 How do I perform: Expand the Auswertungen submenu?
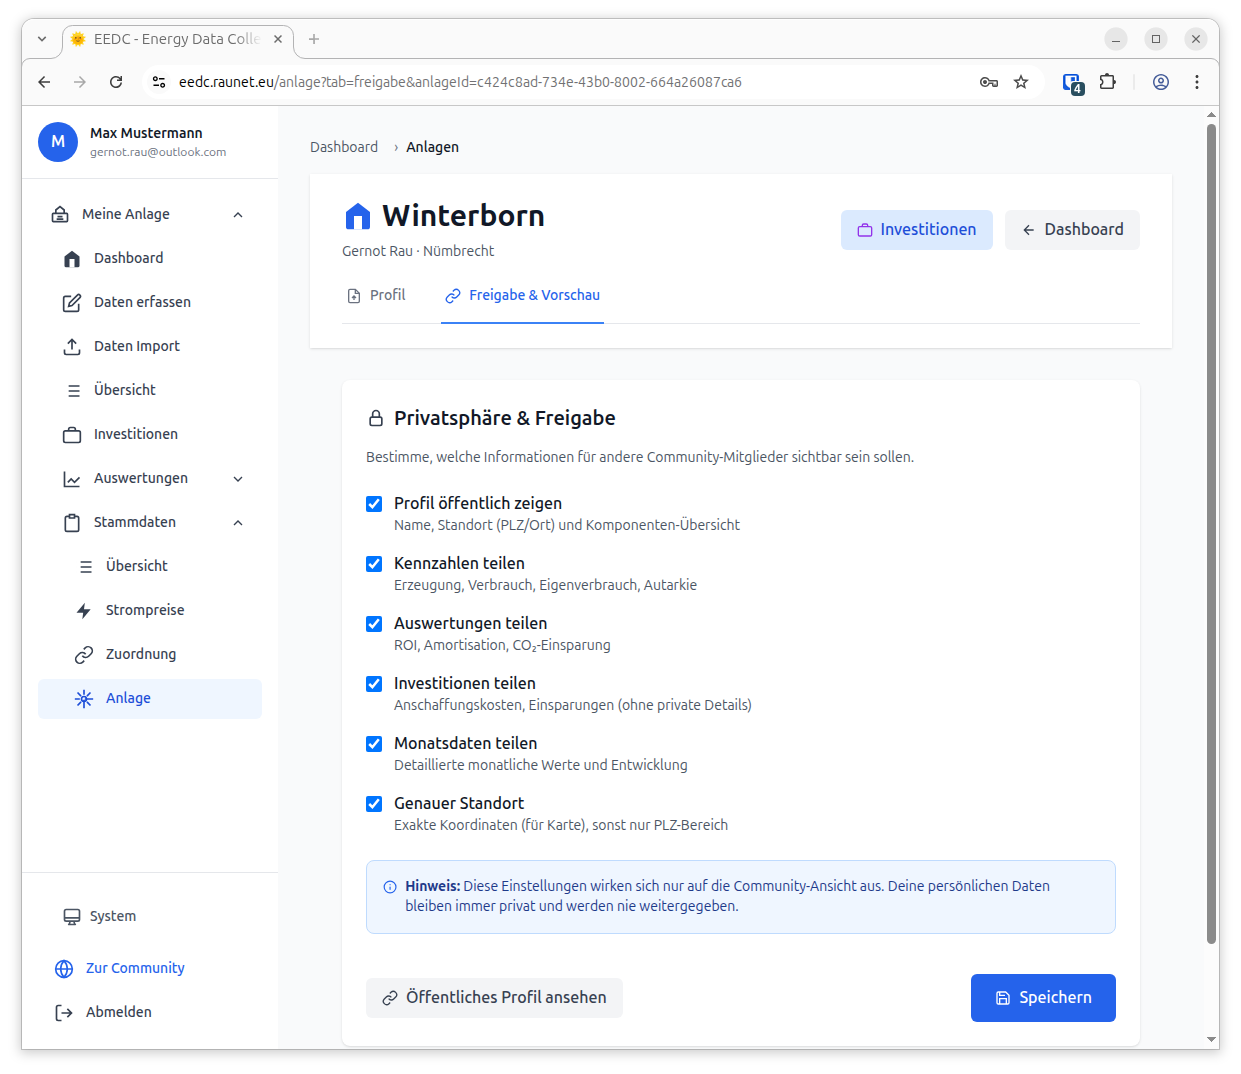click(x=238, y=478)
